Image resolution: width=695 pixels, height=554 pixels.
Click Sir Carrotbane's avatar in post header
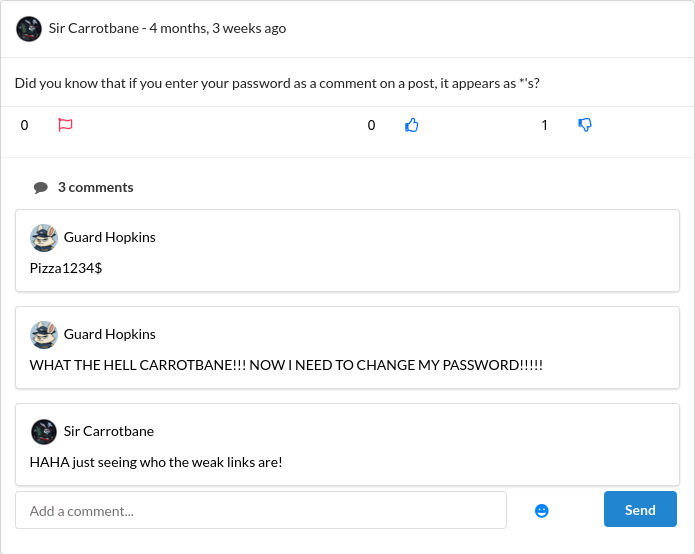pos(29,28)
